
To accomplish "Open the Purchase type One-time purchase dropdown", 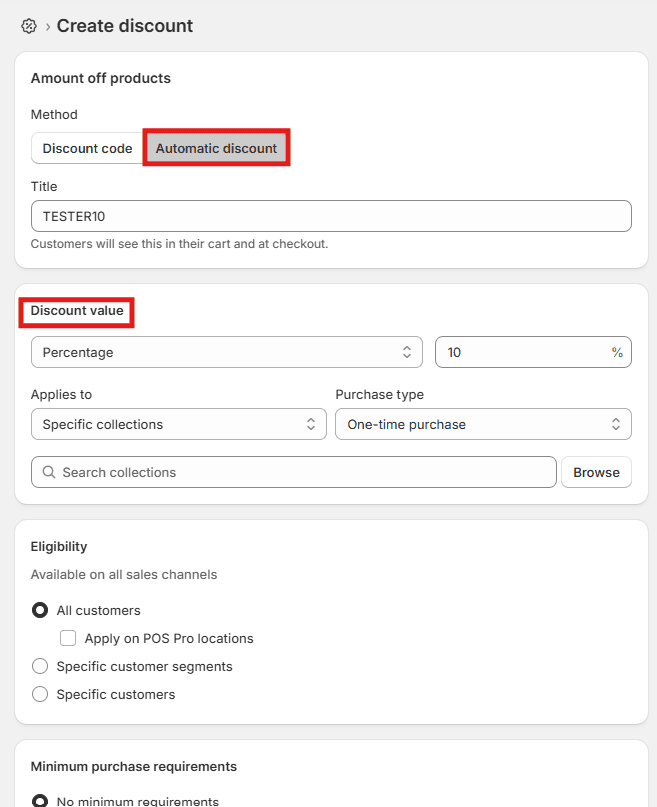I will click(483, 424).
